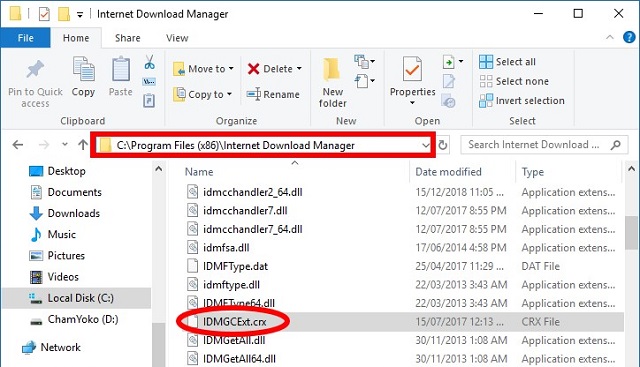Click the Paste clipboard icon
Image resolution: width=640 pixels, height=367 pixels.
121,69
